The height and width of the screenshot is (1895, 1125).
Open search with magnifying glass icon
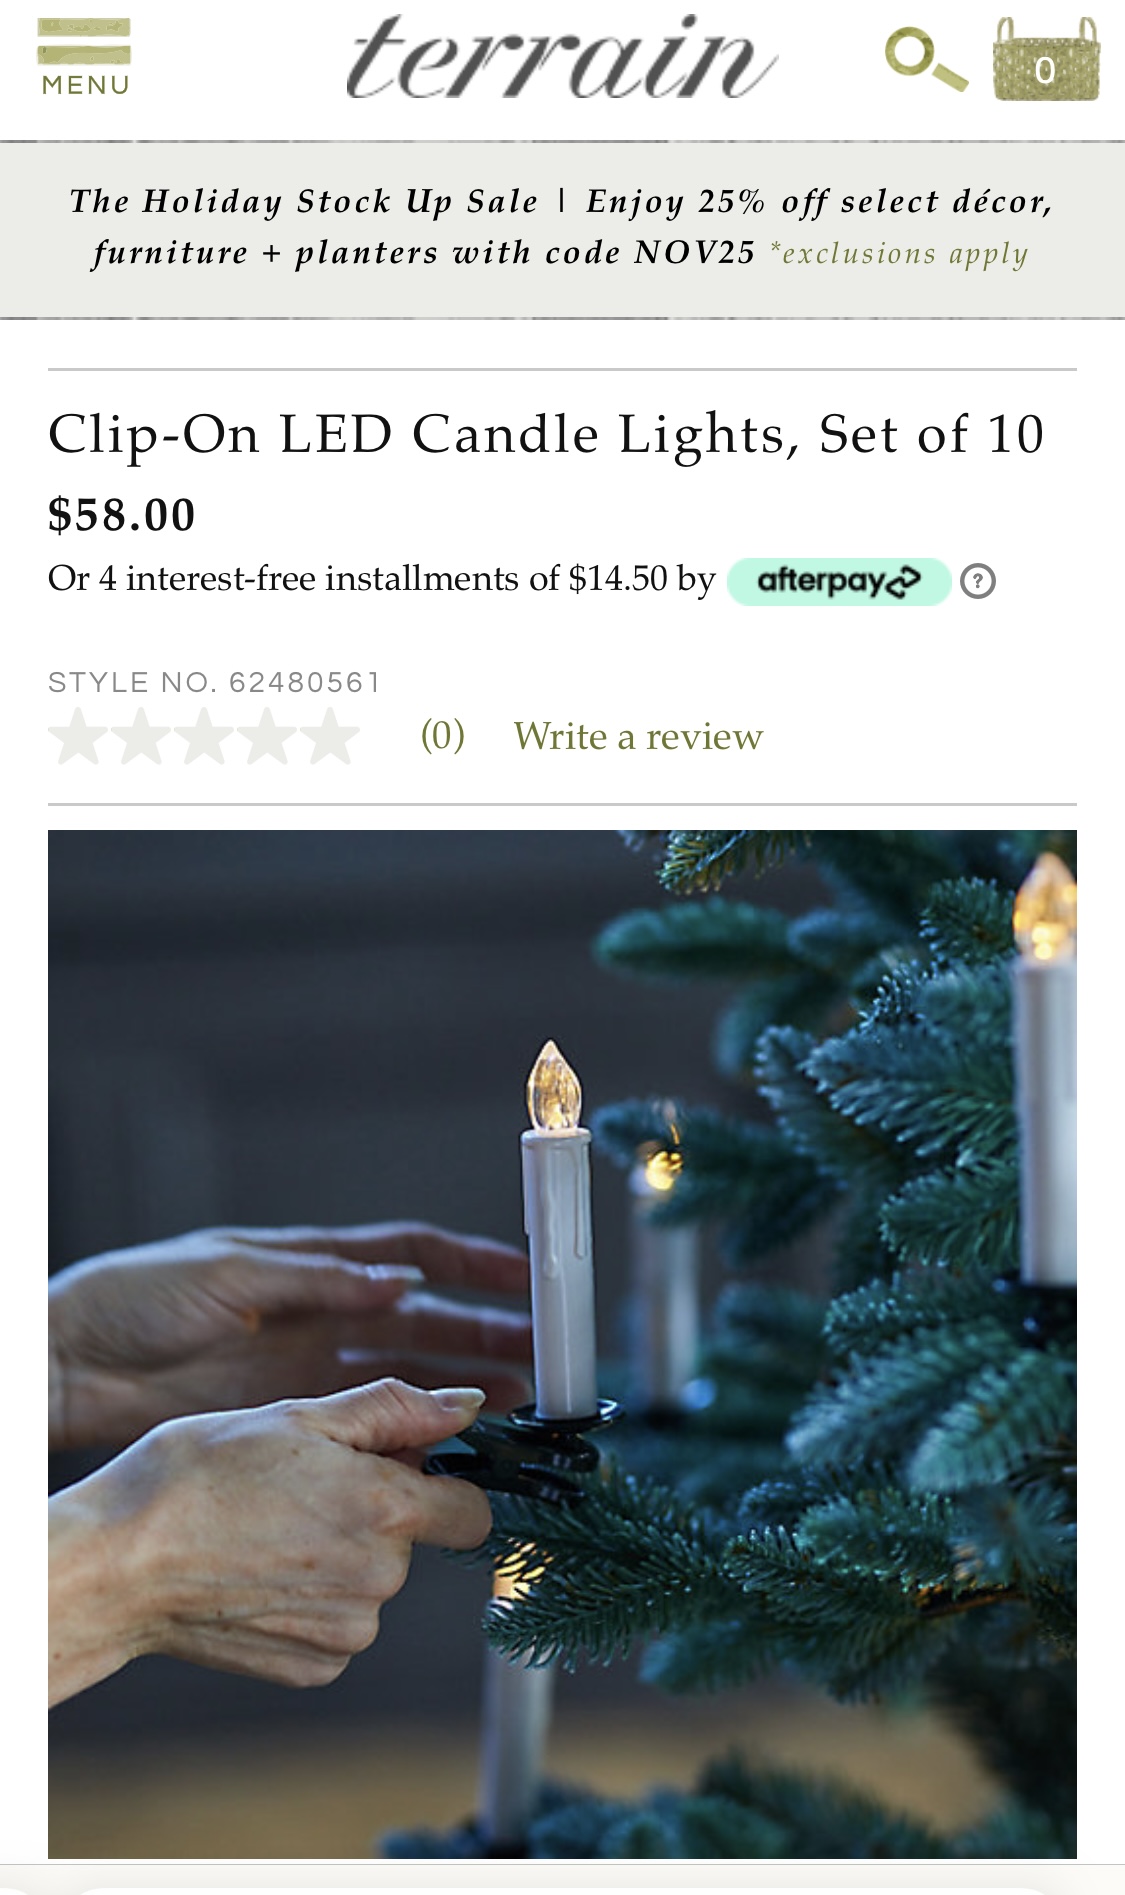pyautogui.click(x=926, y=60)
